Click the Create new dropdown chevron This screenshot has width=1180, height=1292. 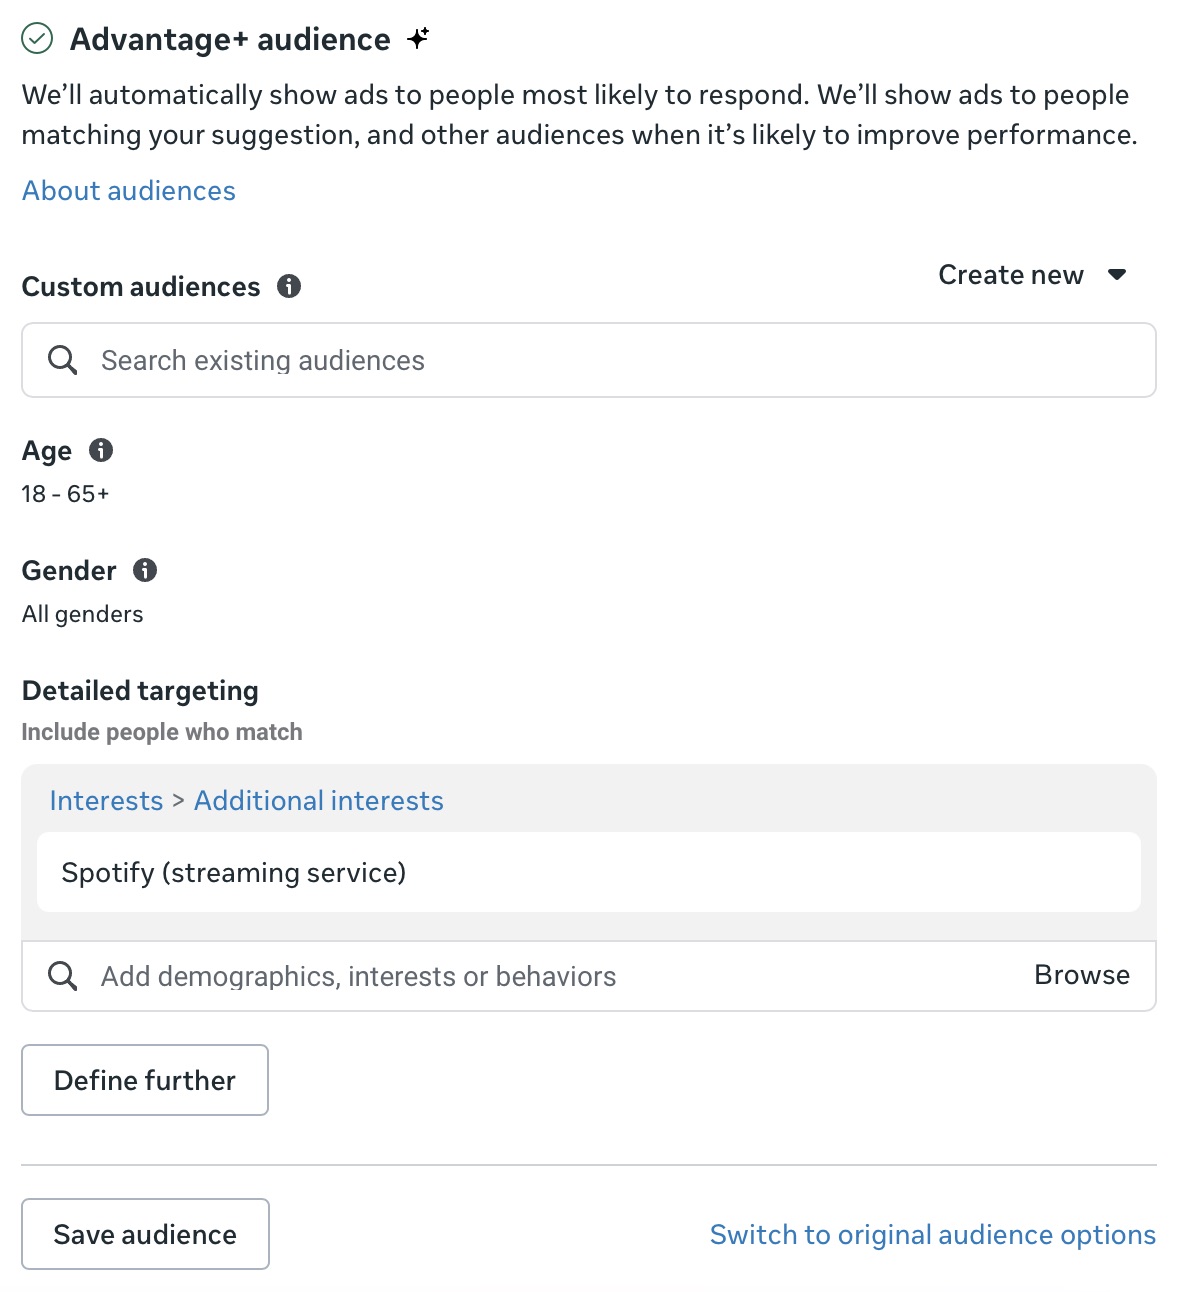[1118, 275]
